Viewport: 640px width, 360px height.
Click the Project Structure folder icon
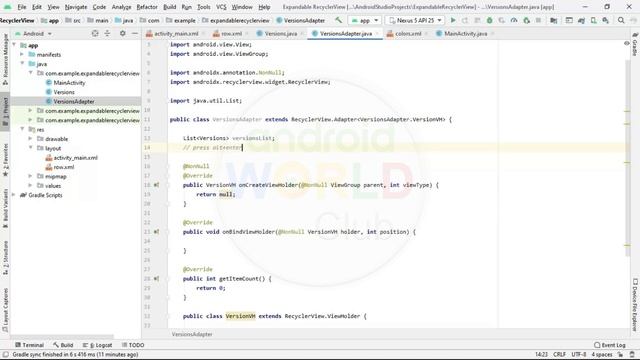554,20
